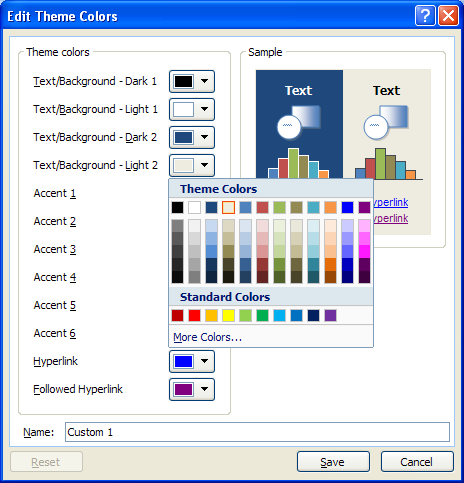Click the Save button
Screen dimensions: 464x483
point(333,462)
